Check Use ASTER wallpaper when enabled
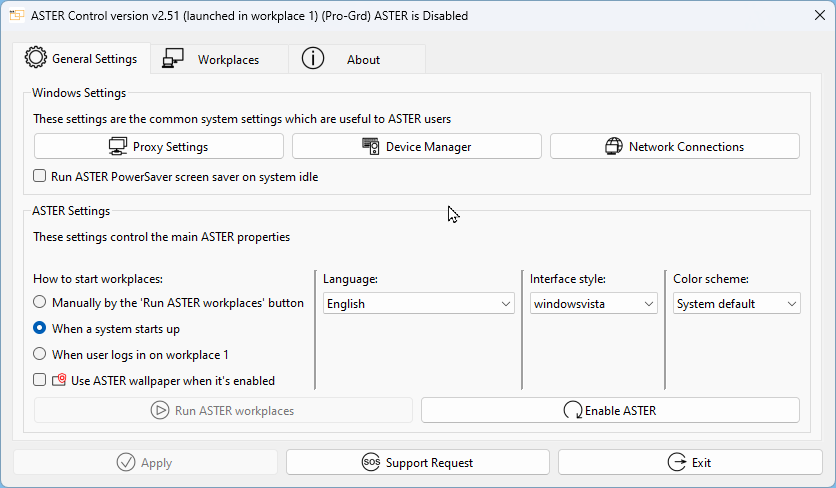The height and width of the screenshot is (488, 836). (40, 380)
